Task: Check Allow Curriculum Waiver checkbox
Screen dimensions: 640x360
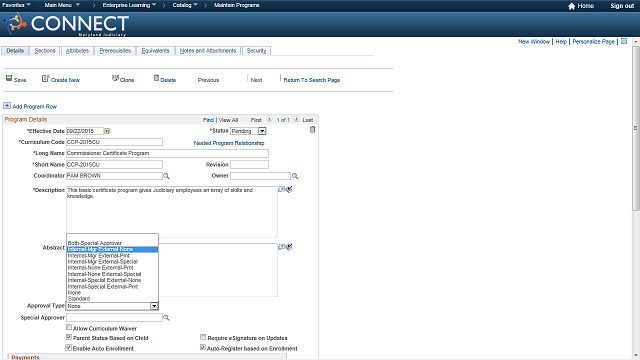Action: (x=69, y=327)
